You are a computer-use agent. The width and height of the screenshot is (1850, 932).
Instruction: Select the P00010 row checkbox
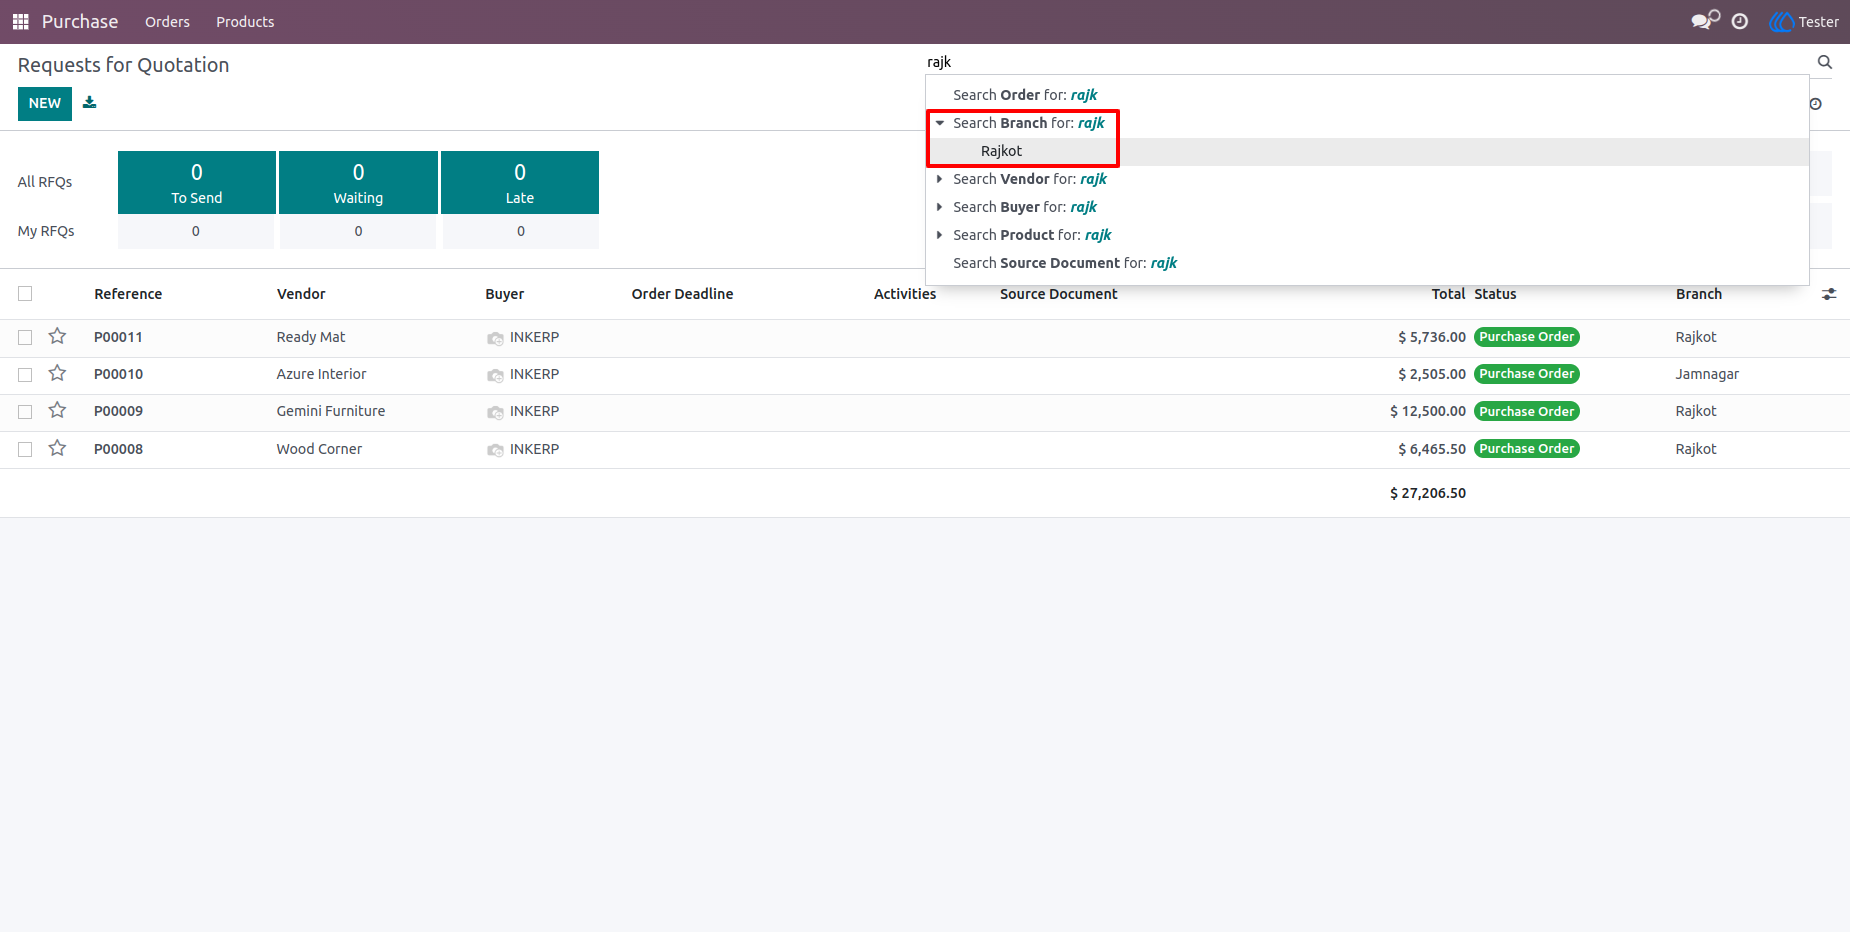(x=25, y=374)
